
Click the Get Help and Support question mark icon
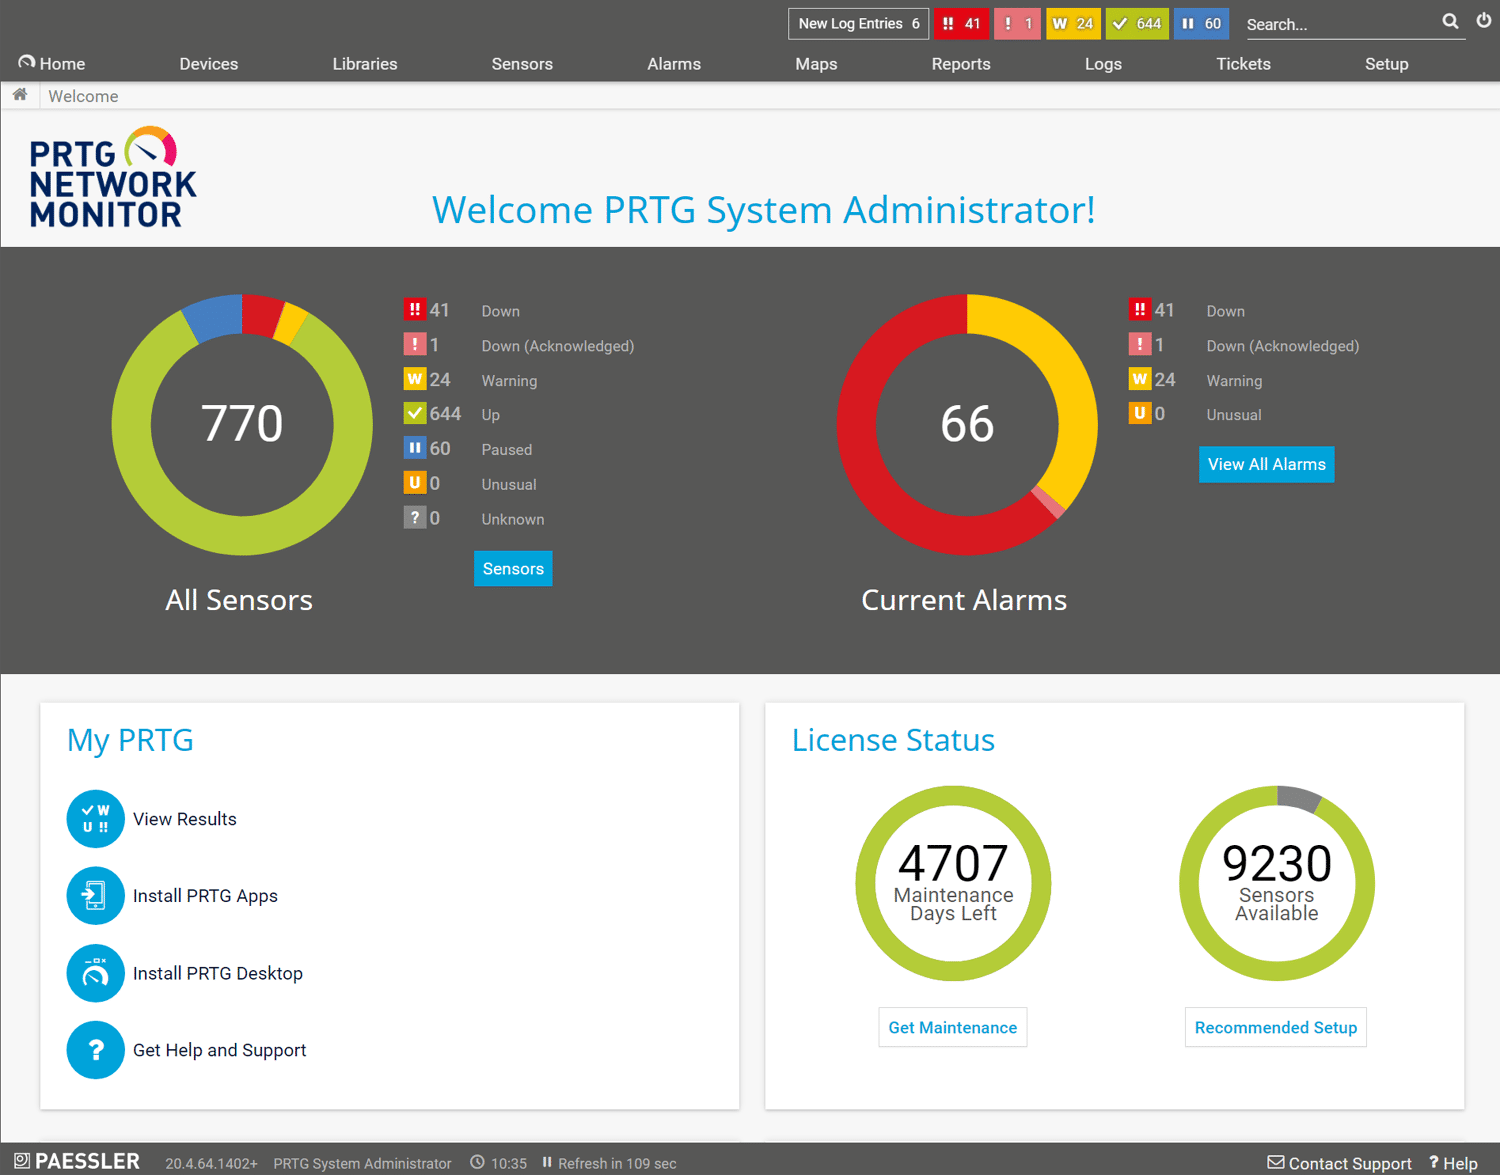coord(95,1049)
